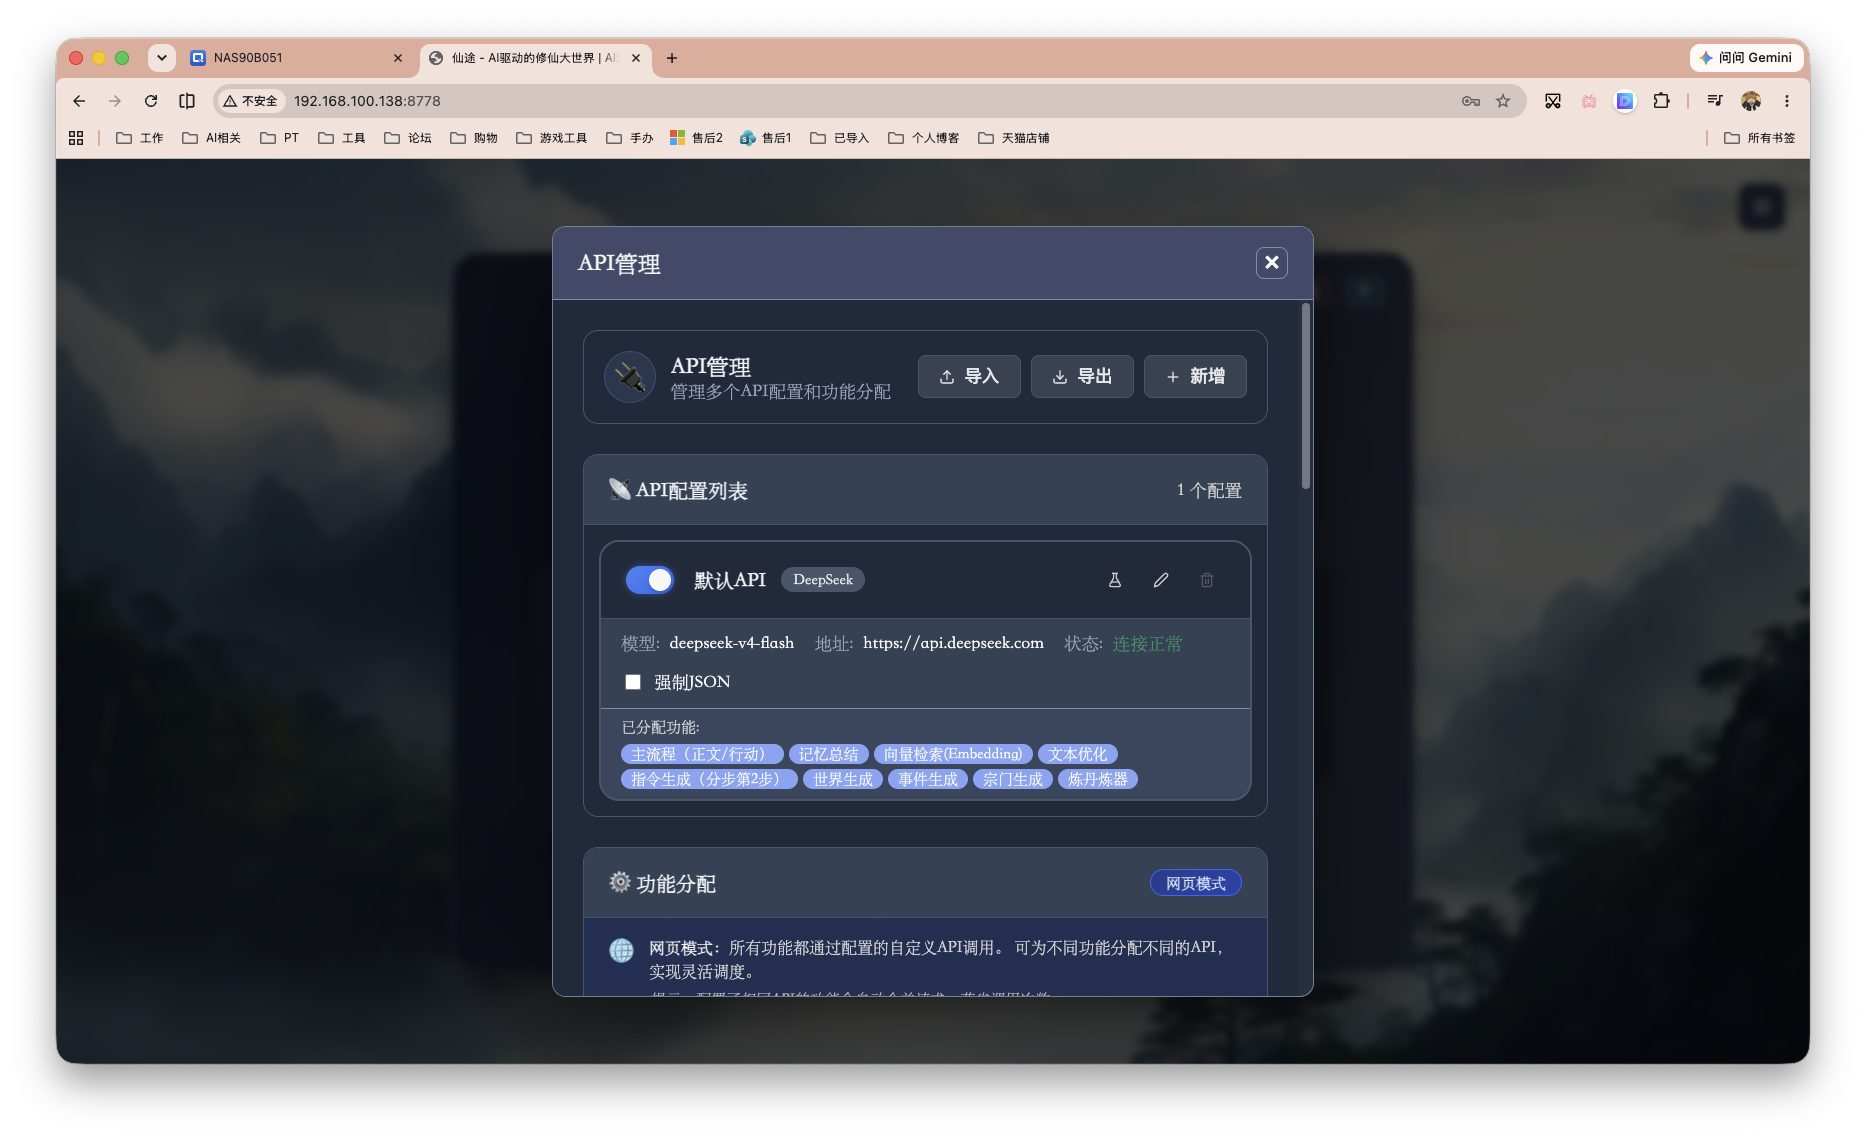Click the blue extension icon in toolbar

coord(1625,101)
